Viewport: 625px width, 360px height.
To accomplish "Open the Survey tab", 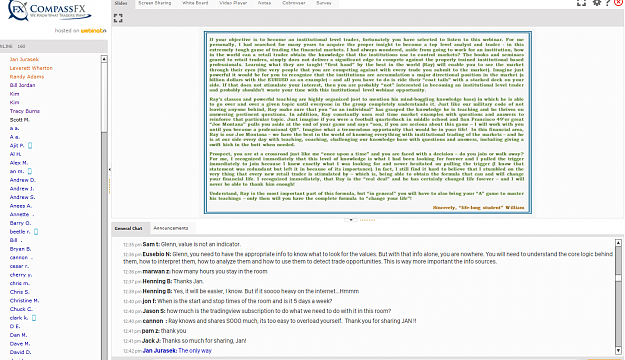I will pos(324,3).
